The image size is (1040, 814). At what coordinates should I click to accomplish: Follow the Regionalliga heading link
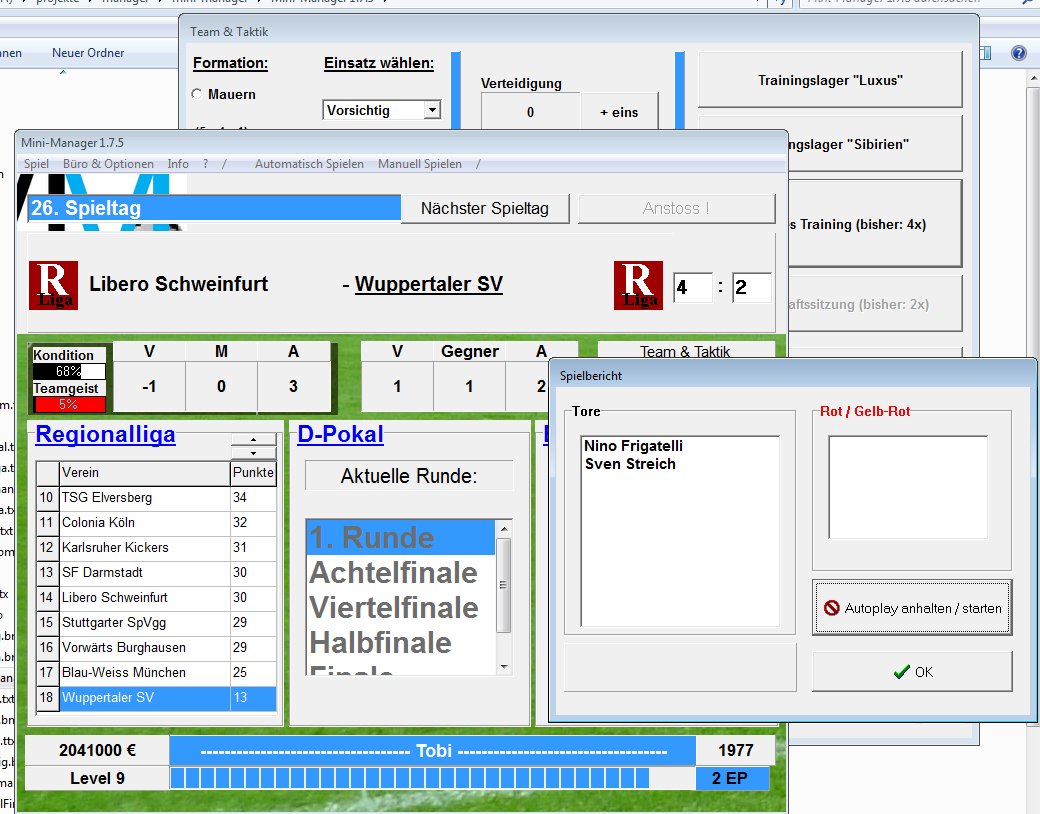105,434
